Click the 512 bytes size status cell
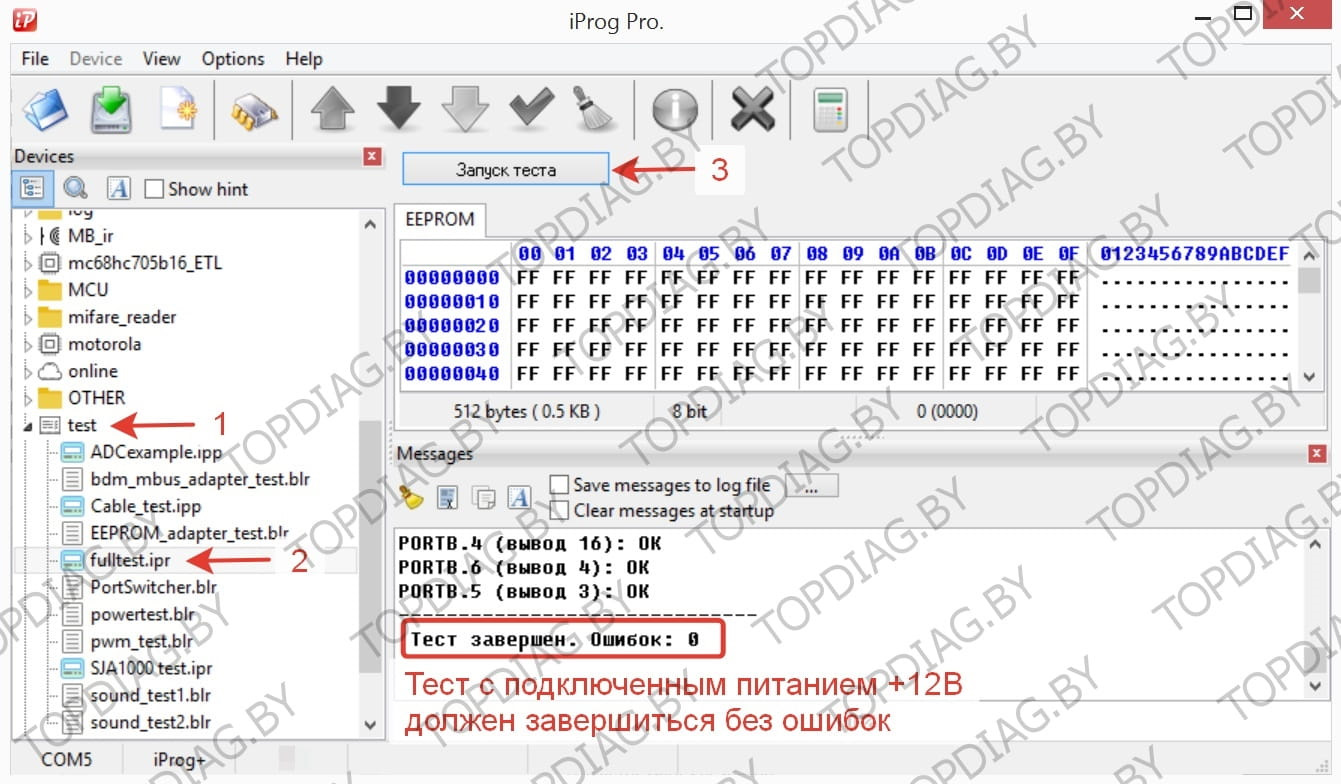 (527, 411)
